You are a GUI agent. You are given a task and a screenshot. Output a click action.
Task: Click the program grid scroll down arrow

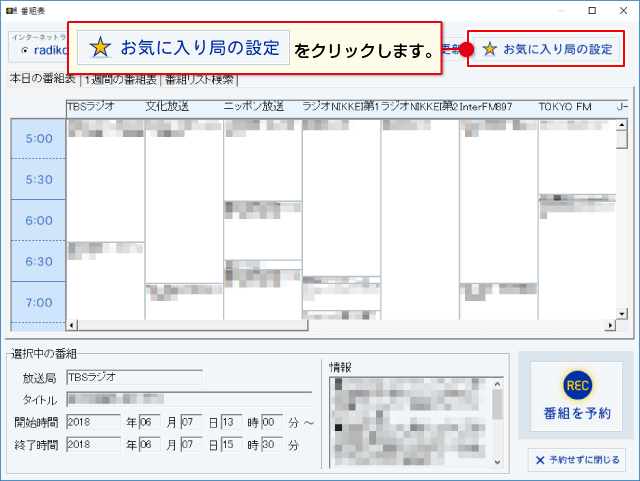(x=622, y=314)
